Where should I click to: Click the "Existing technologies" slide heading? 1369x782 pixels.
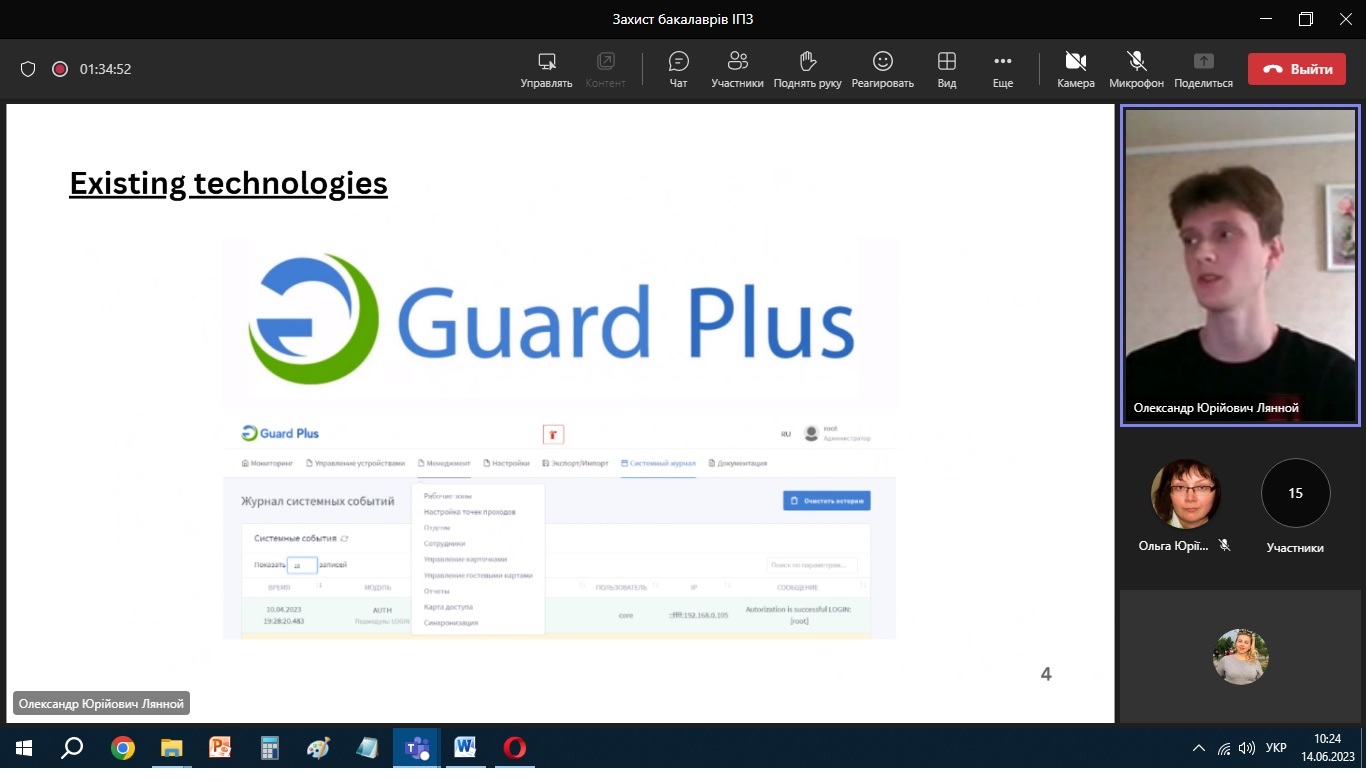(228, 183)
